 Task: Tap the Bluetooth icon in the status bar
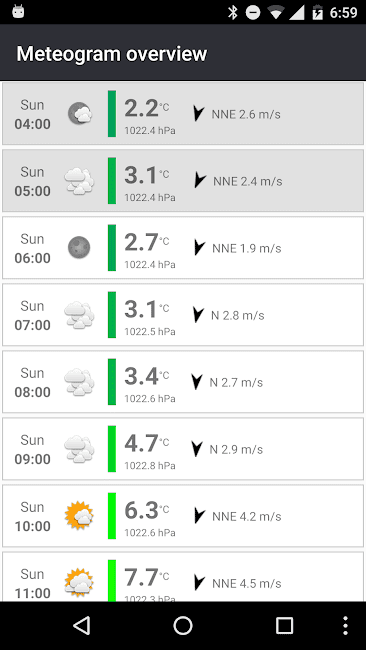(233, 12)
